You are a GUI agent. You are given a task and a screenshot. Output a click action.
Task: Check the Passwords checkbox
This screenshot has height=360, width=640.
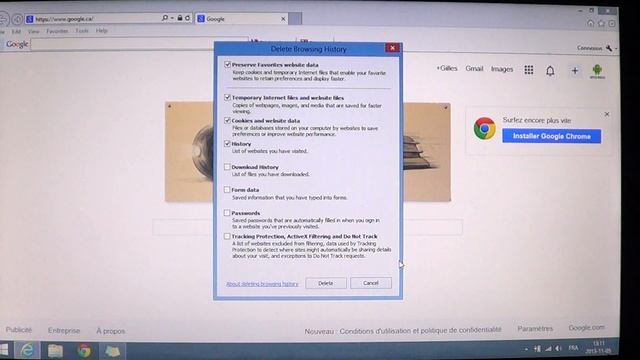[227, 213]
